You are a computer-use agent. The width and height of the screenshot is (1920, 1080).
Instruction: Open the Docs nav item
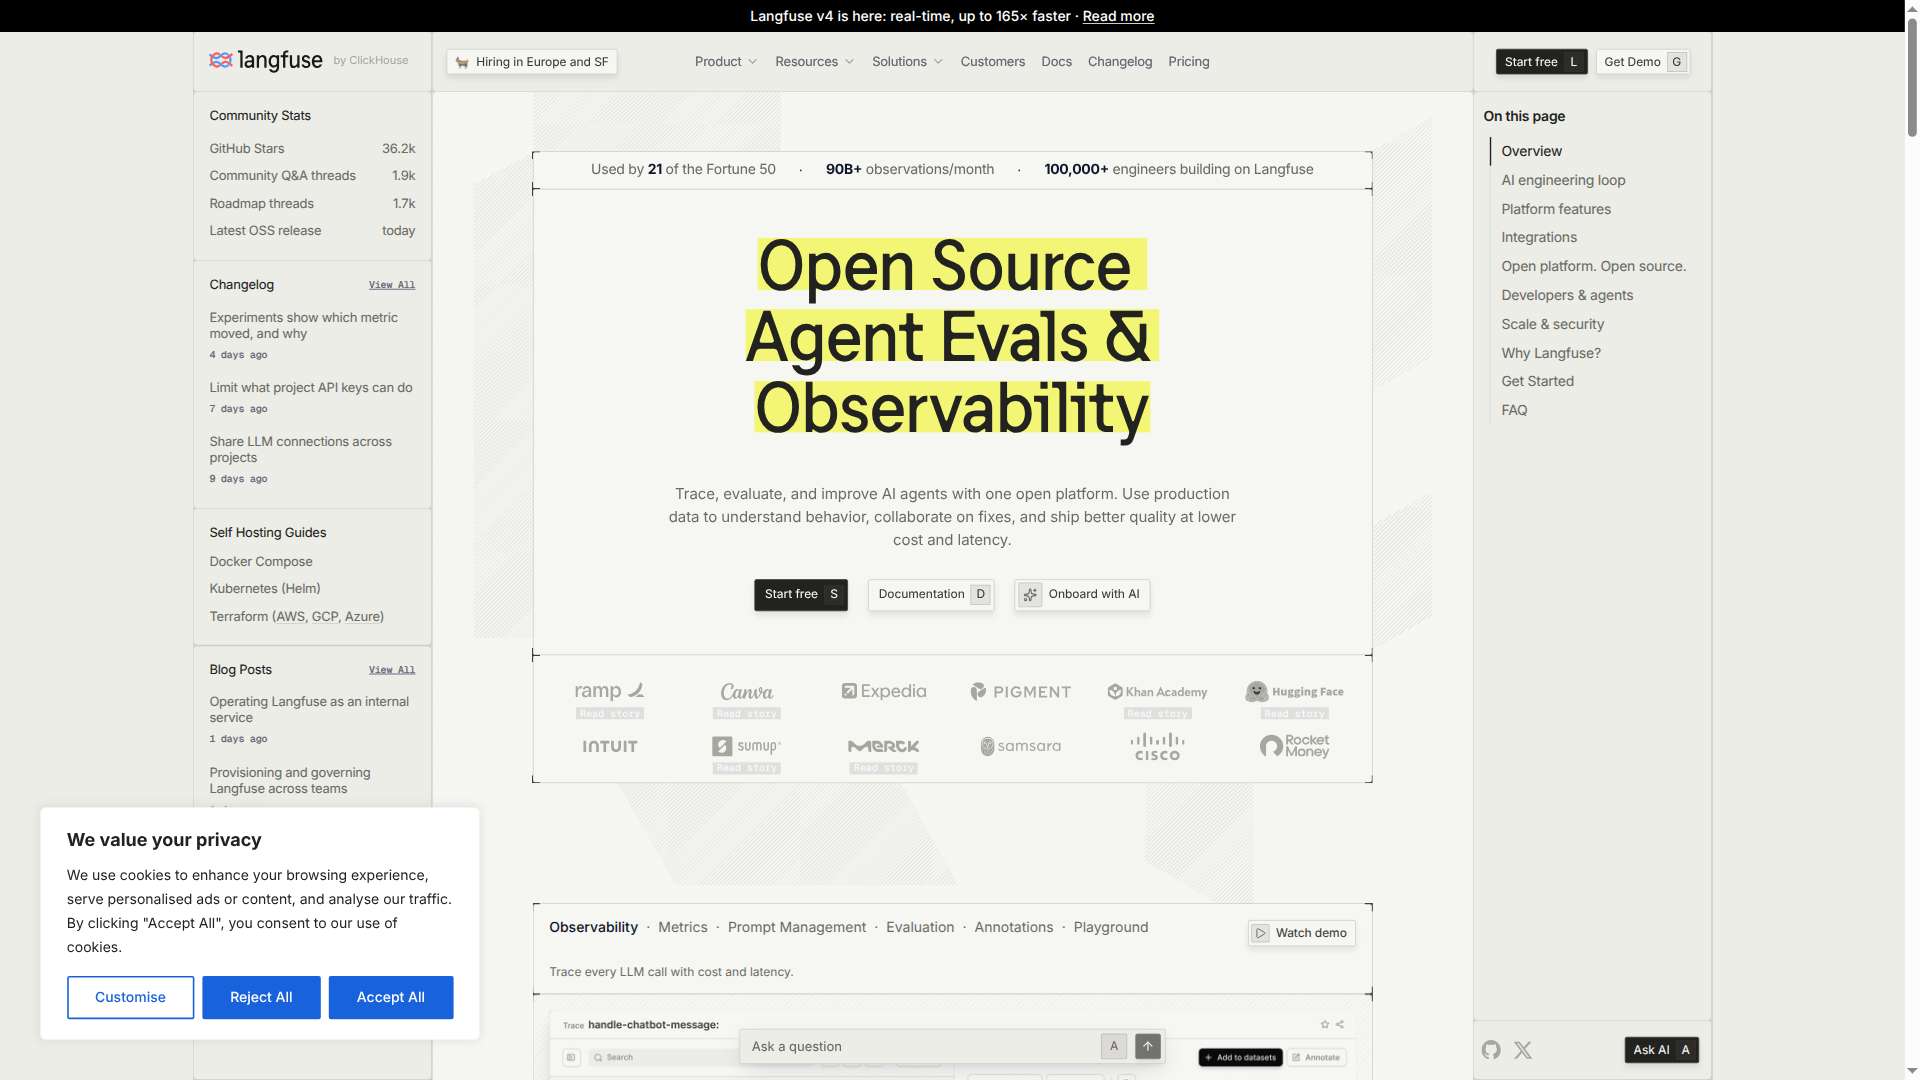point(1056,62)
